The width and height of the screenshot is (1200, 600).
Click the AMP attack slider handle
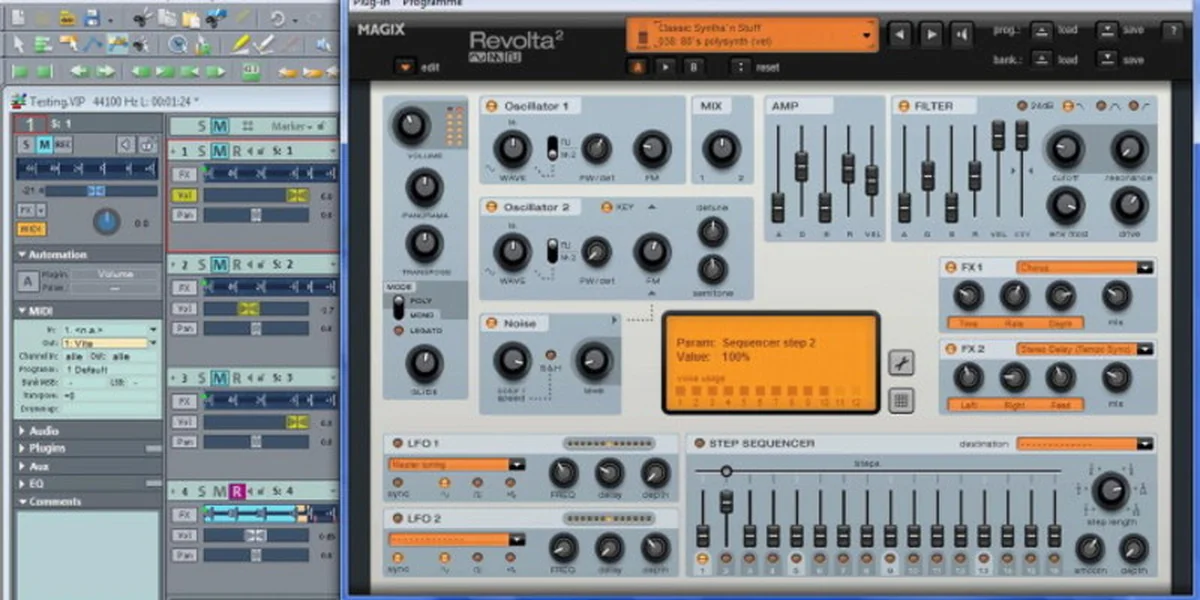777,207
